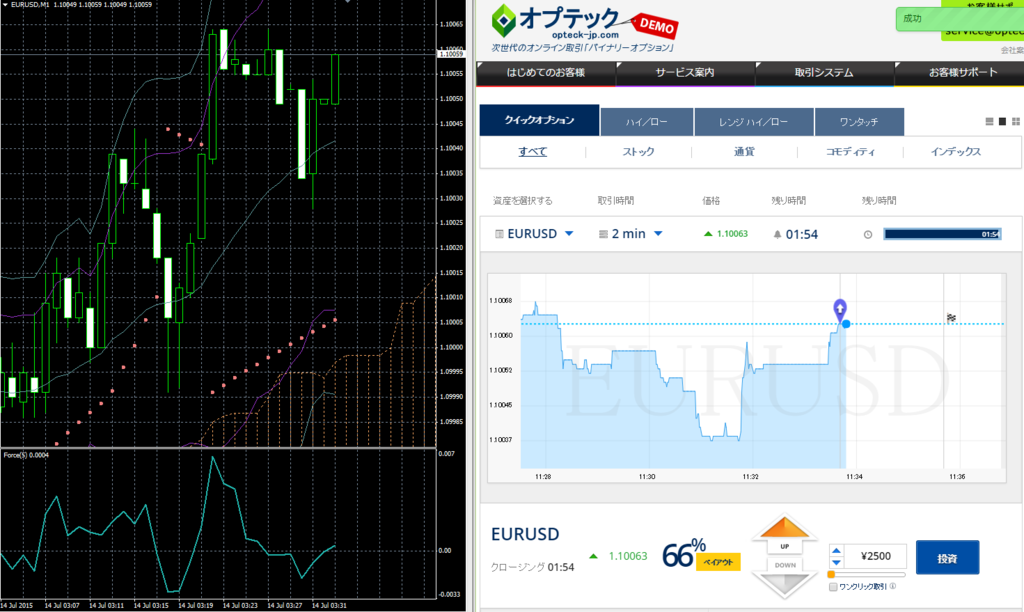Click the blue 投資 button
Viewport: 1024px width, 612px height.
pyautogui.click(x=947, y=558)
